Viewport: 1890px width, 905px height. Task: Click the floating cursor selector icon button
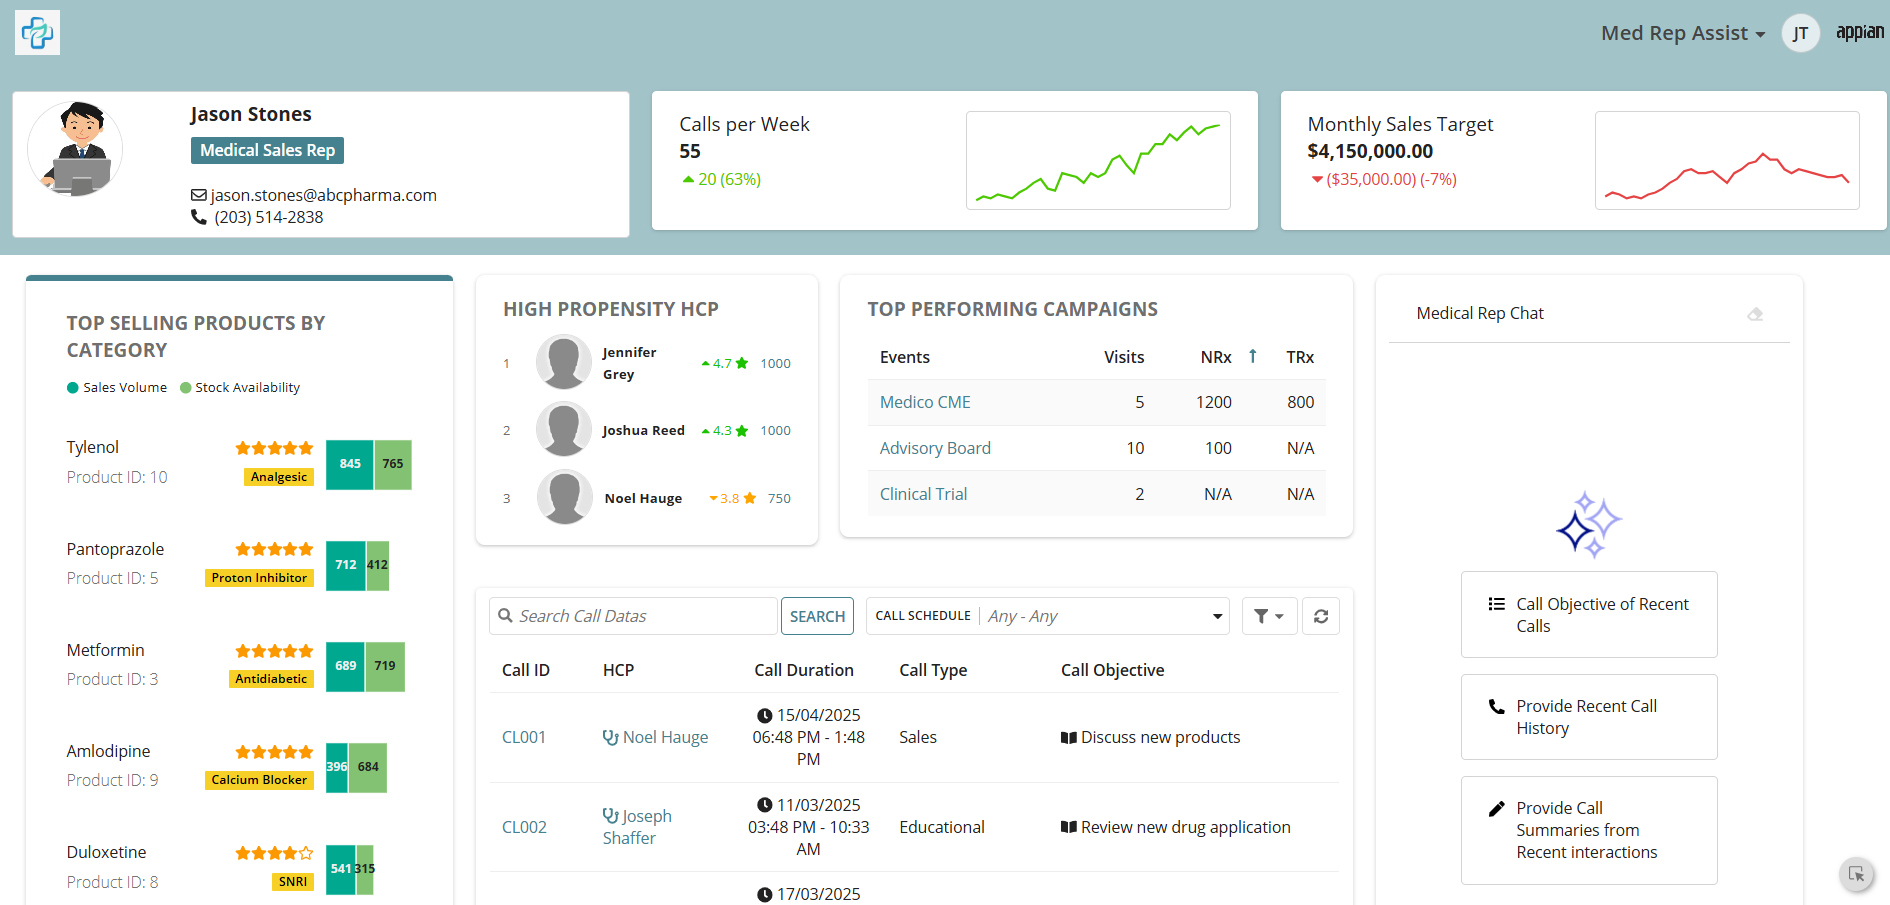pyautogui.click(x=1856, y=874)
